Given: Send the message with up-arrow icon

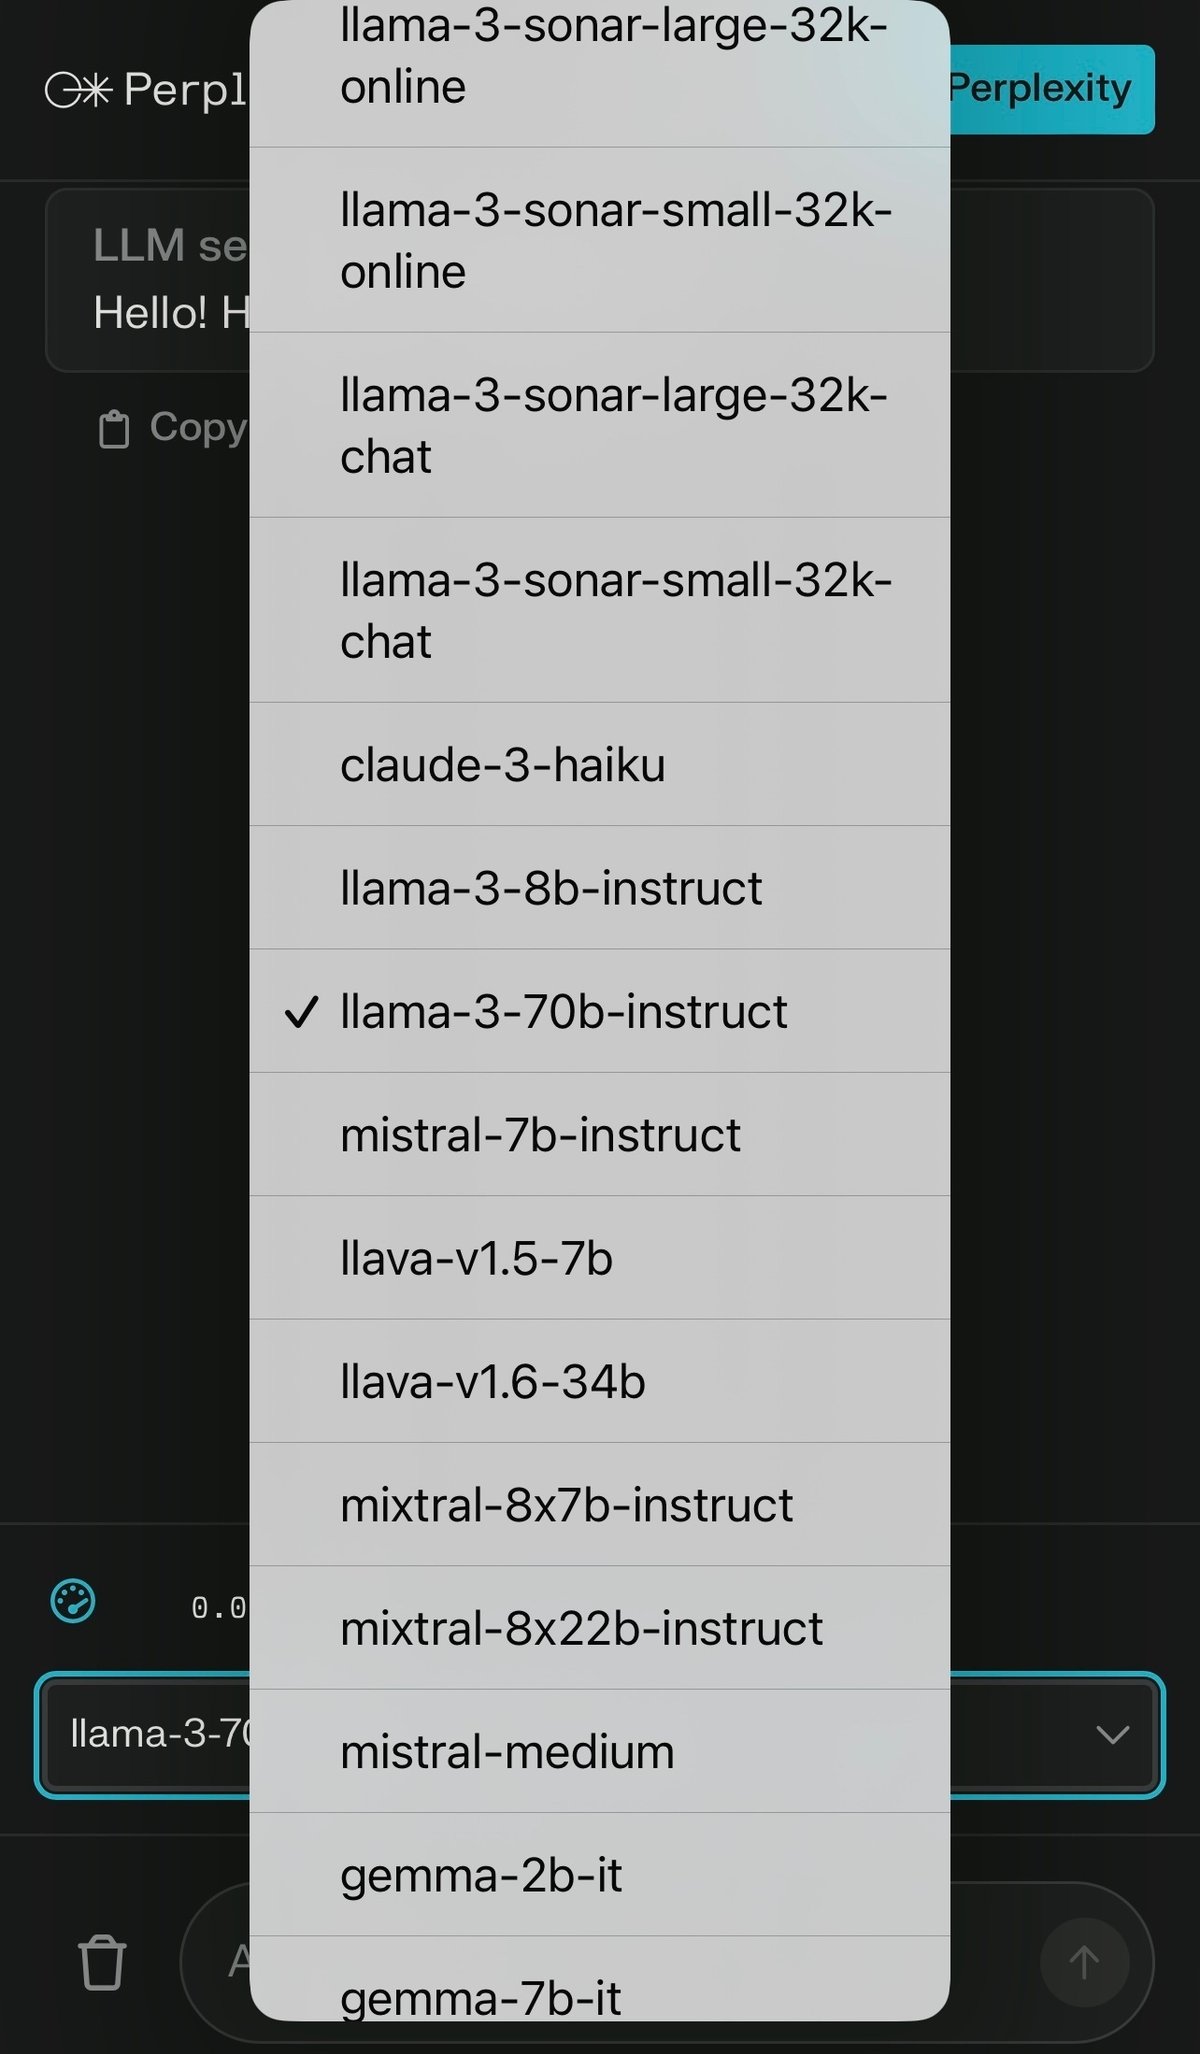Looking at the screenshot, I should point(1086,1962).
